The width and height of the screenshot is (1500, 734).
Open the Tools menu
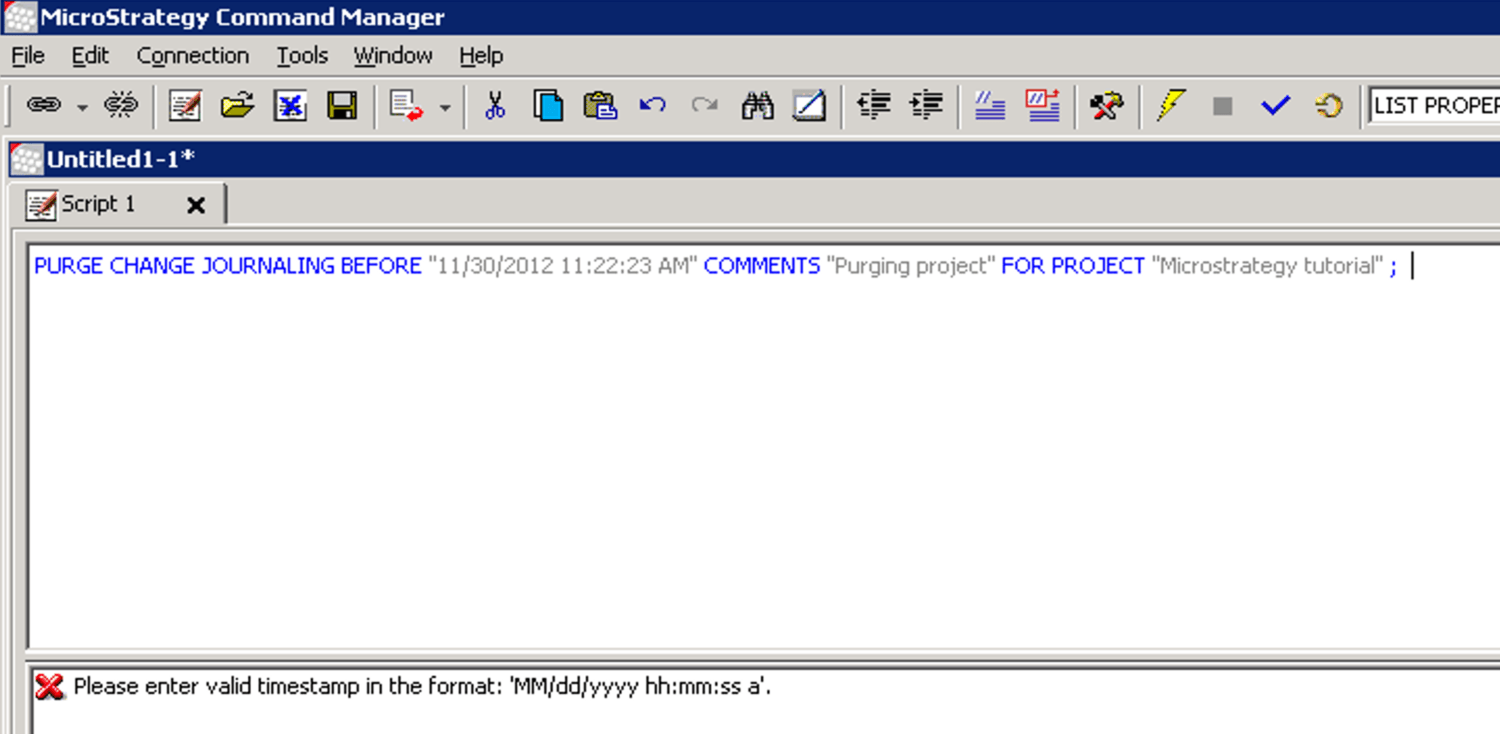tap(302, 56)
